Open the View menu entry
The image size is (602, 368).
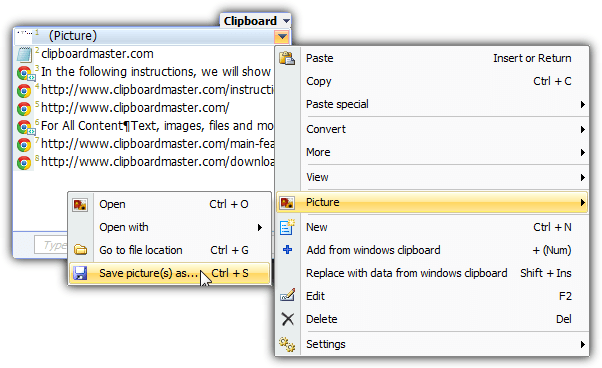tap(432, 177)
